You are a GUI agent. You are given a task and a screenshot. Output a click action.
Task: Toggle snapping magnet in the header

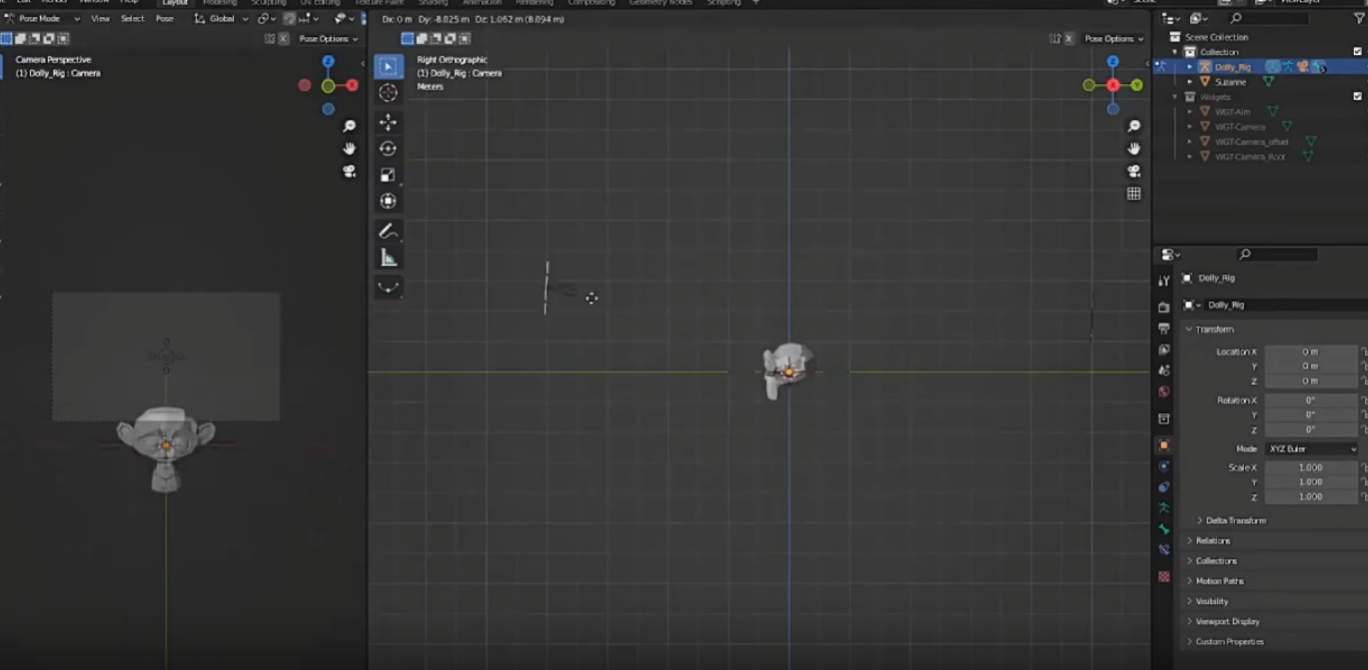point(289,18)
